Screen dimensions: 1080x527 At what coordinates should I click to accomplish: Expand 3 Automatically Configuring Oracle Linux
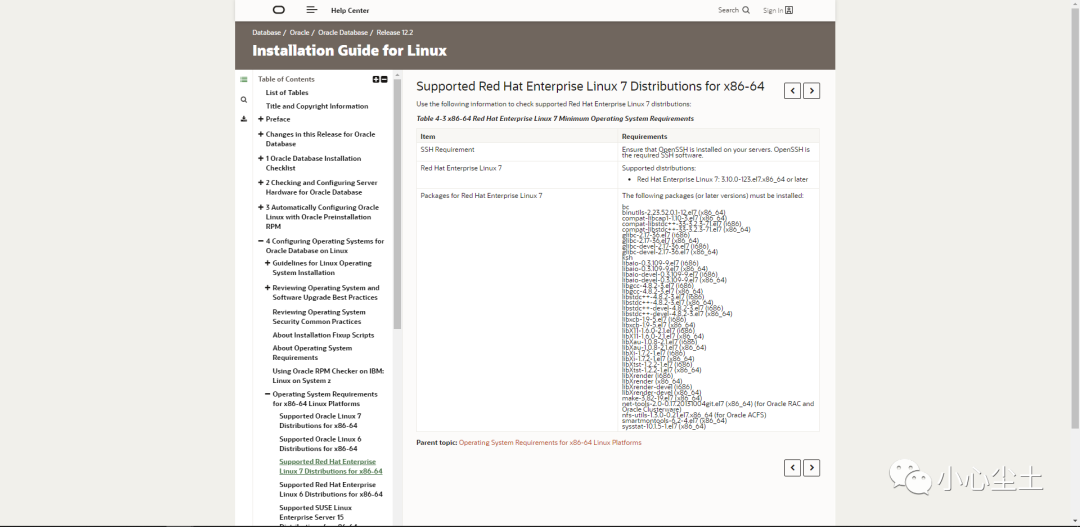click(261, 207)
